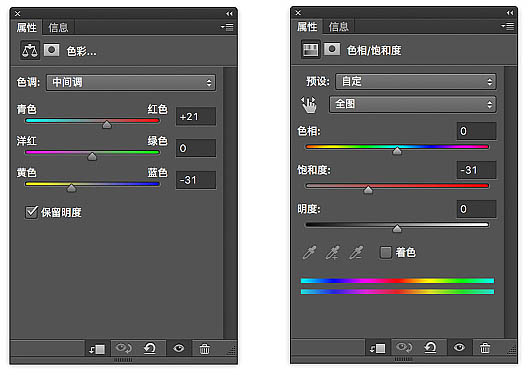Screen dimensions: 528x375
Task: Open the 色调 中间调 dropdown
Action: tap(131, 82)
